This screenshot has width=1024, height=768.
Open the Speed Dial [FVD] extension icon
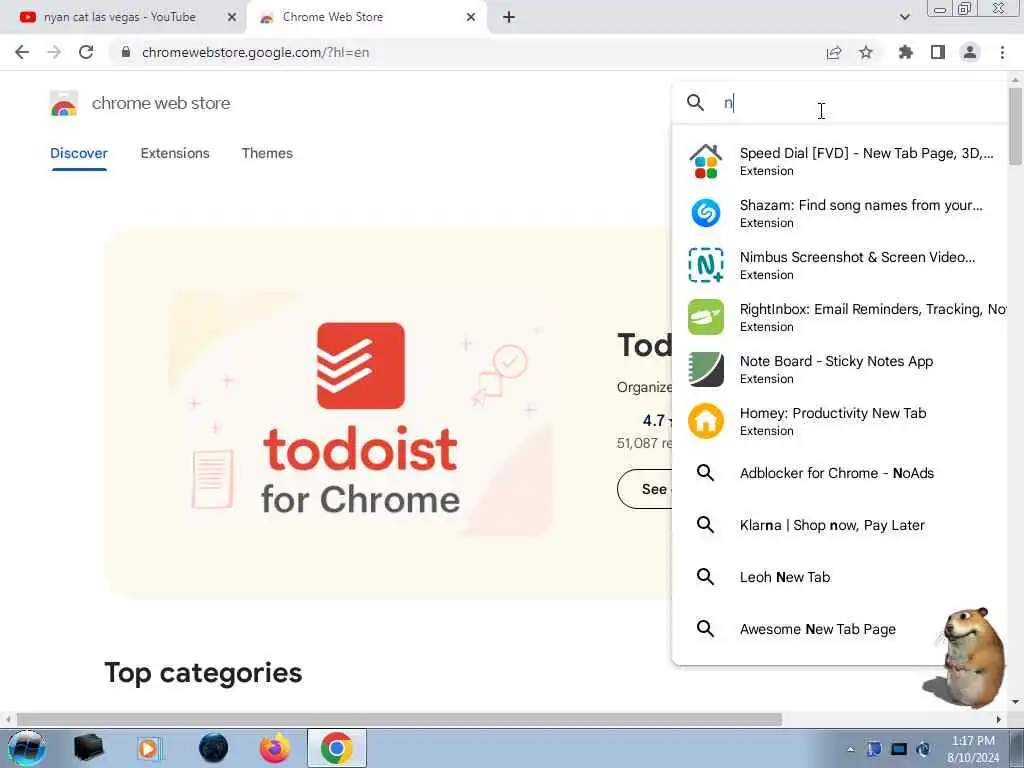point(706,161)
